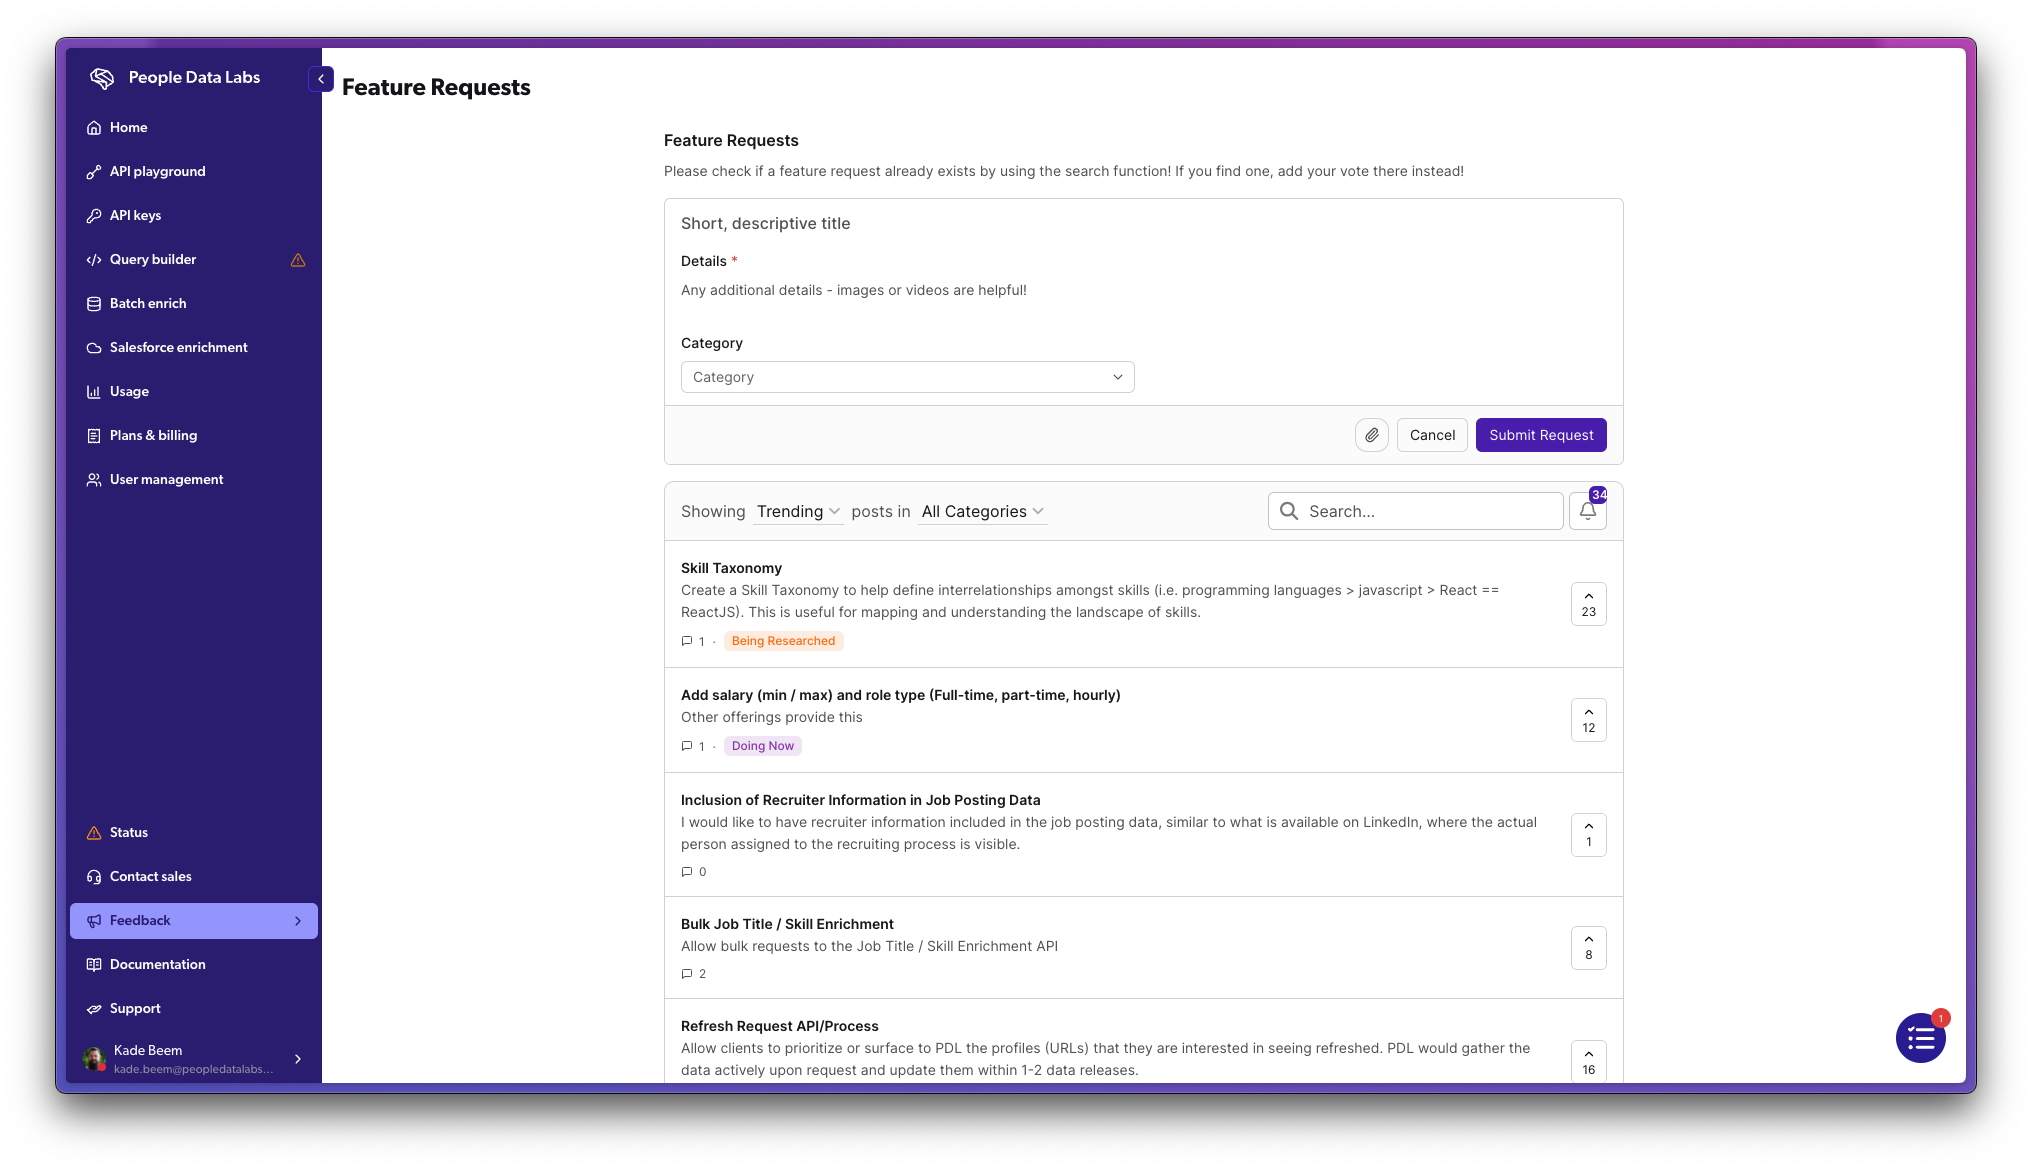Open the All Categories filter
The width and height of the screenshot is (2032, 1167).
981,511
